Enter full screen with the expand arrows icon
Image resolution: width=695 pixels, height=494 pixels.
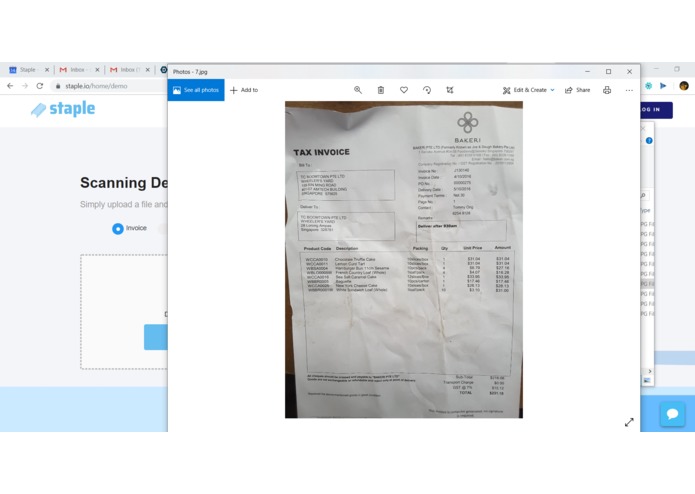(x=629, y=422)
